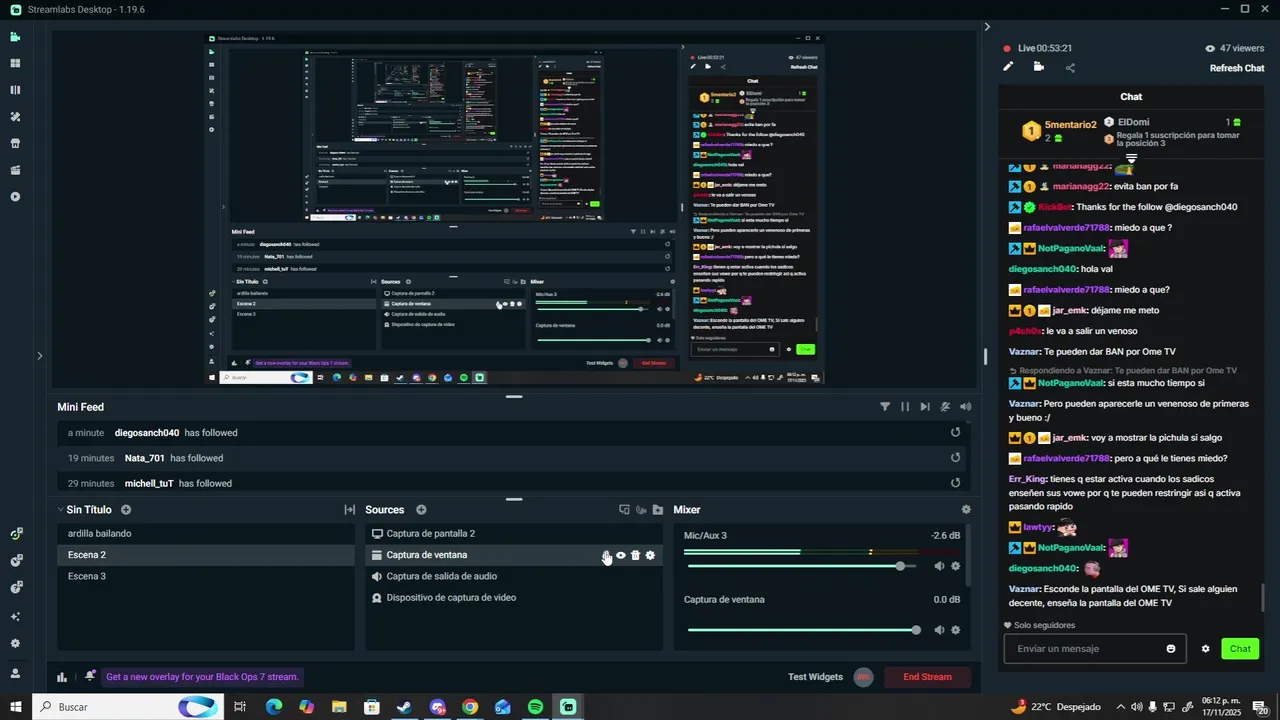Adjust the Mic/Aux 3 volume slider
The height and width of the screenshot is (720, 1280).
(x=803, y=566)
